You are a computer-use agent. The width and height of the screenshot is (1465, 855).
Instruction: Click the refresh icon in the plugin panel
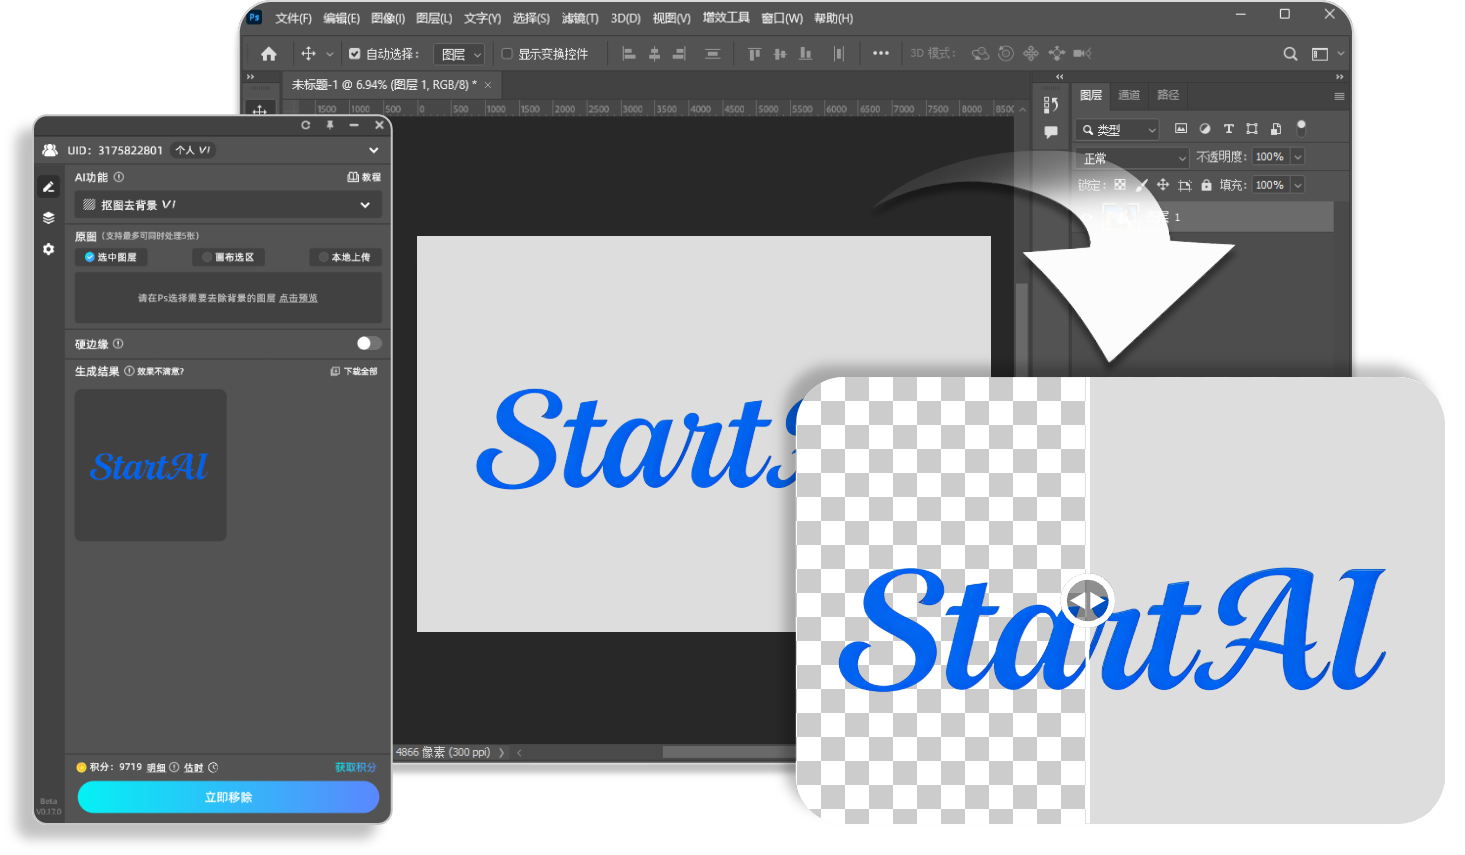tap(306, 125)
